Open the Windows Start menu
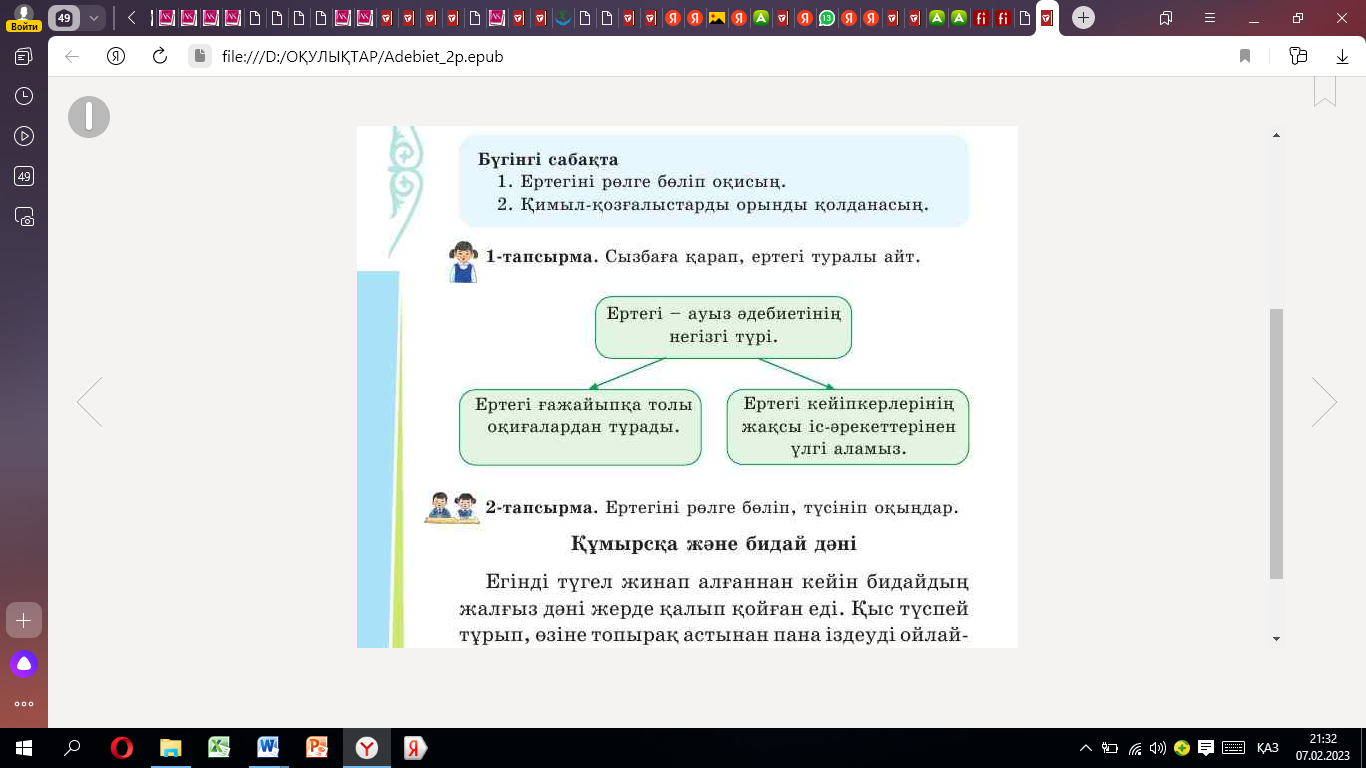 click(x=24, y=747)
